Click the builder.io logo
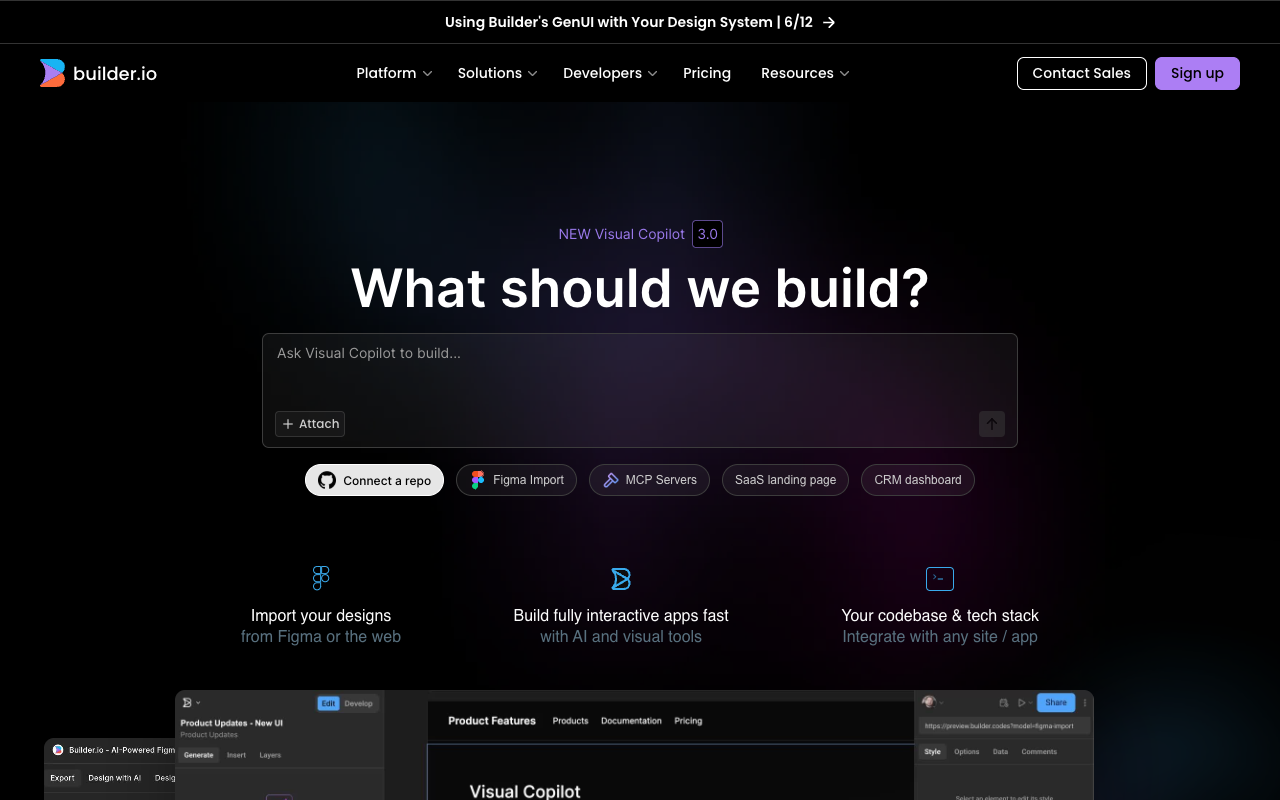The height and width of the screenshot is (800, 1280). tap(98, 73)
